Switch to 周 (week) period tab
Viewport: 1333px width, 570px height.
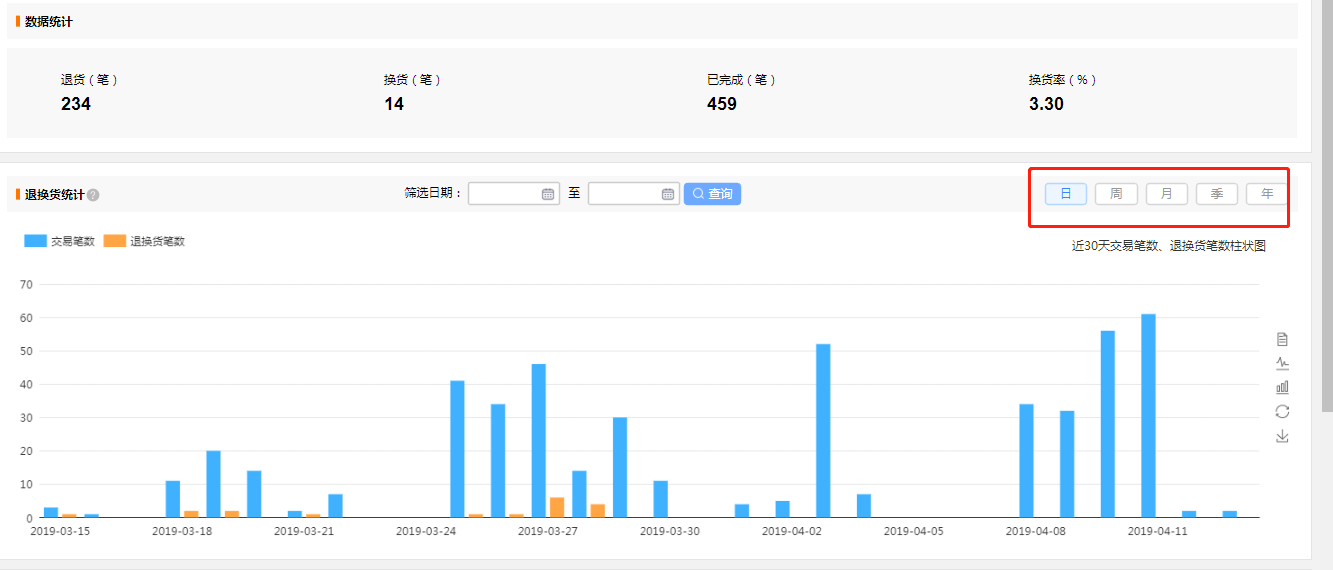click(x=1116, y=194)
